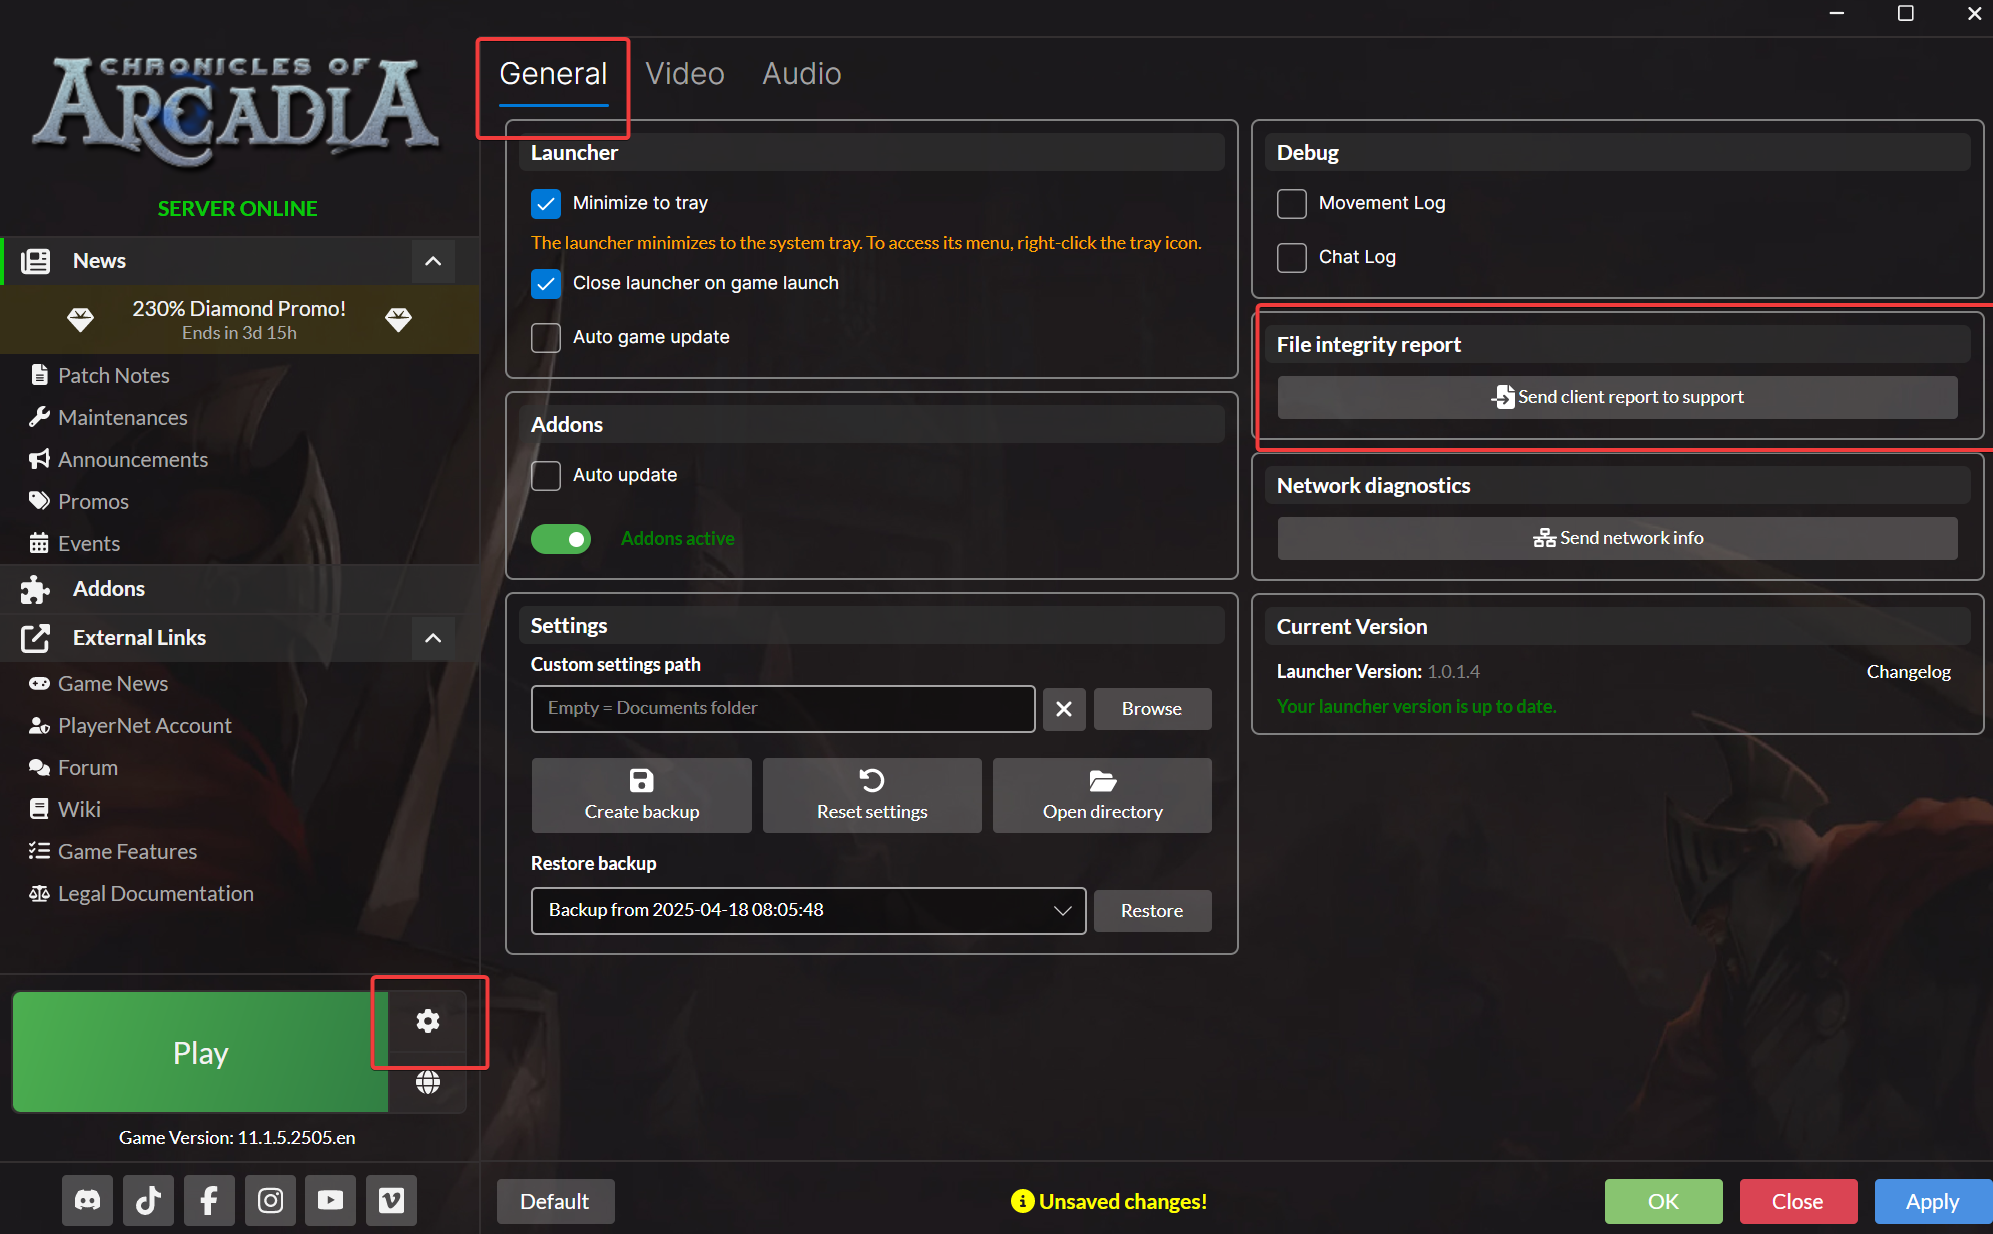The height and width of the screenshot is (1234, 1993).
Task: Enable Auto game update checkbox
Action: (546, 338)
